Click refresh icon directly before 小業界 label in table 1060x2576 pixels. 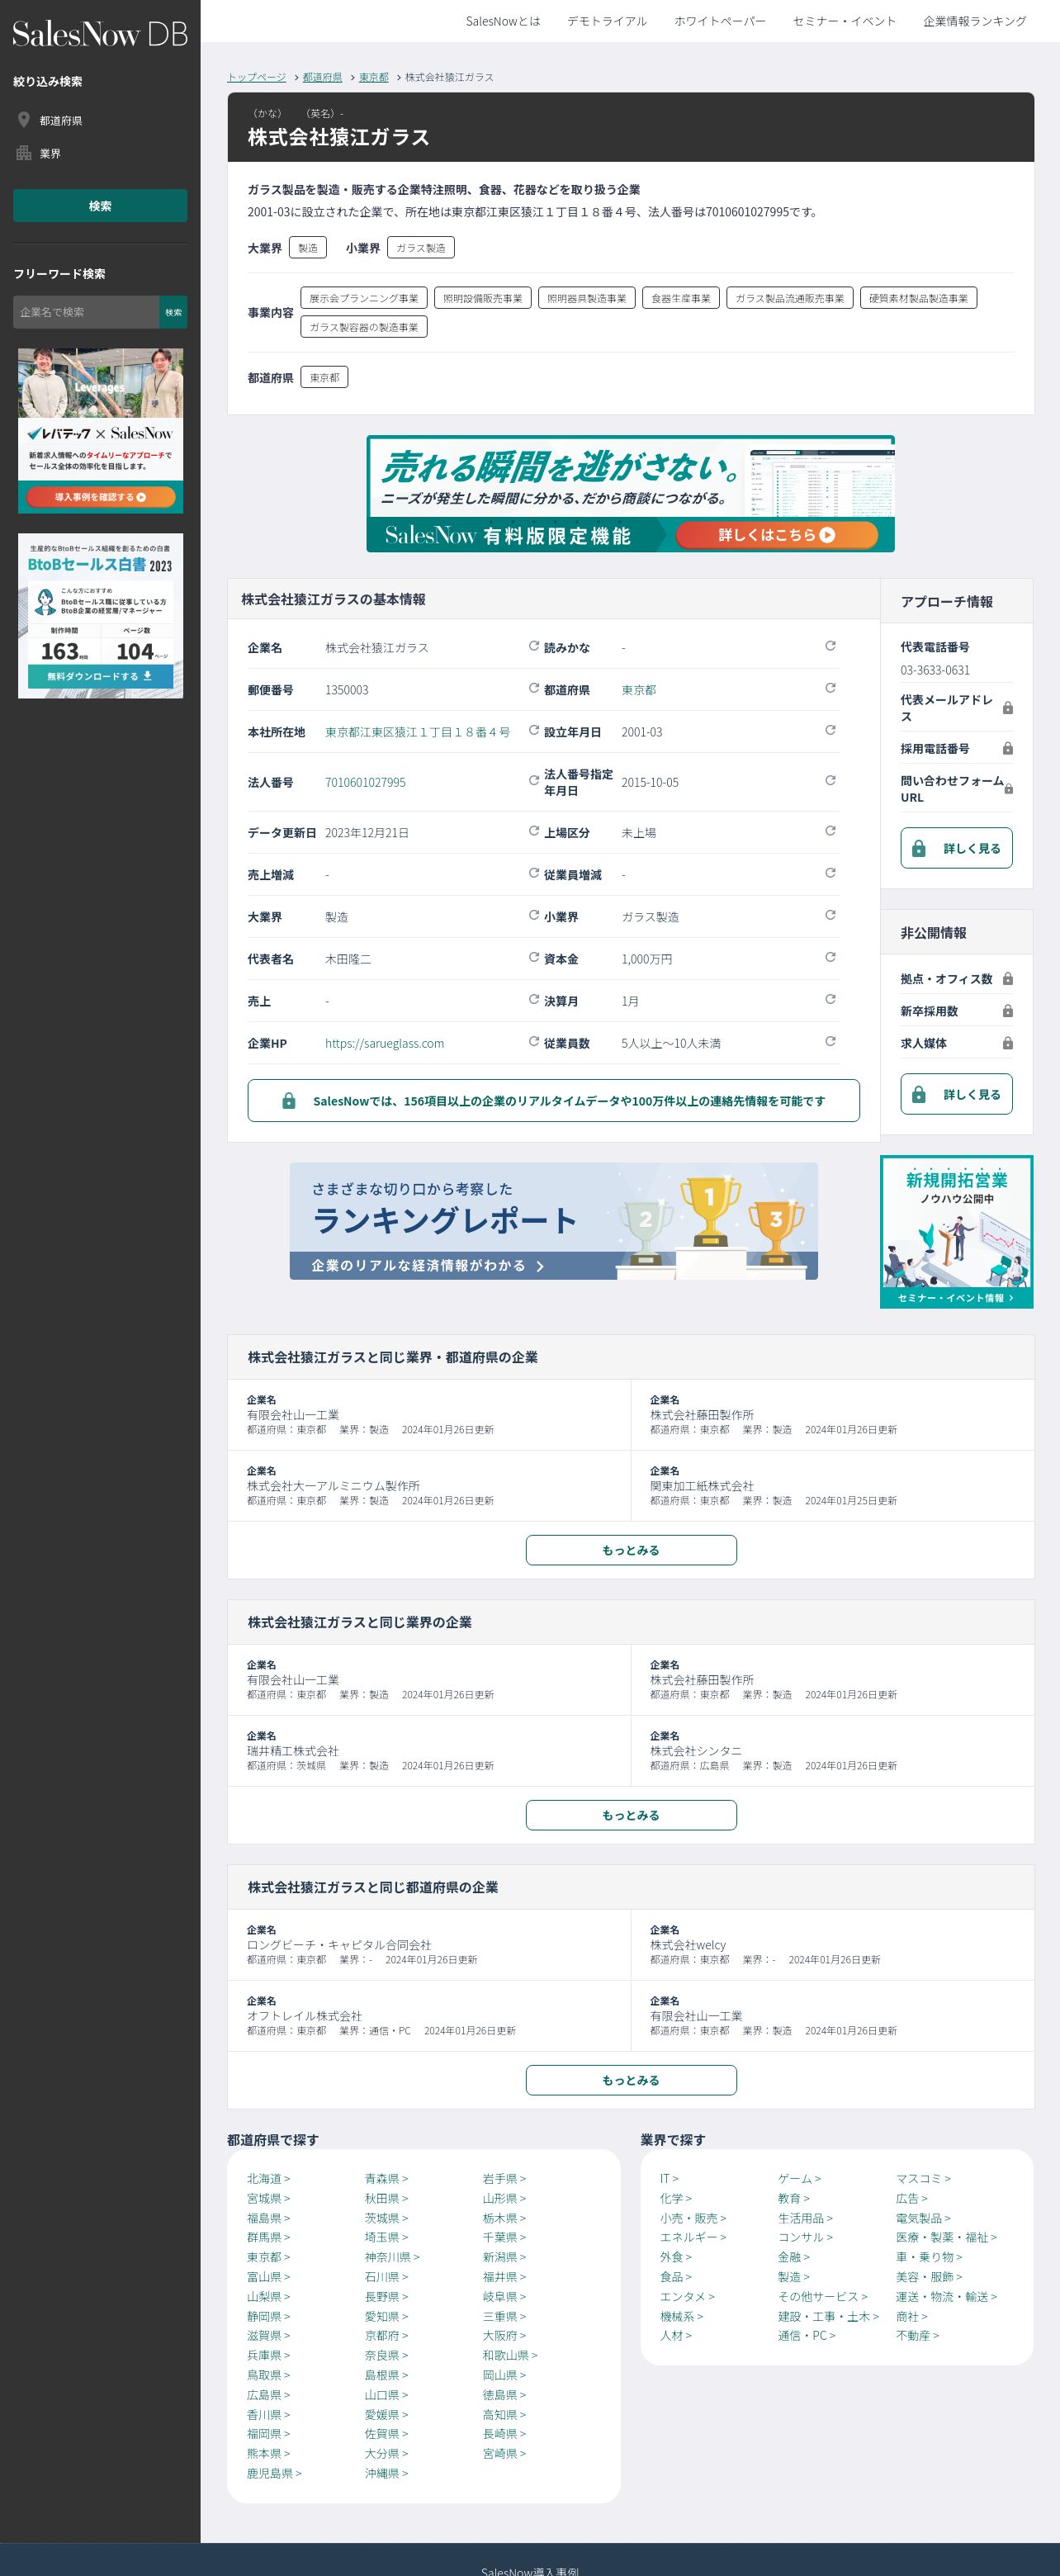point(534,915)
